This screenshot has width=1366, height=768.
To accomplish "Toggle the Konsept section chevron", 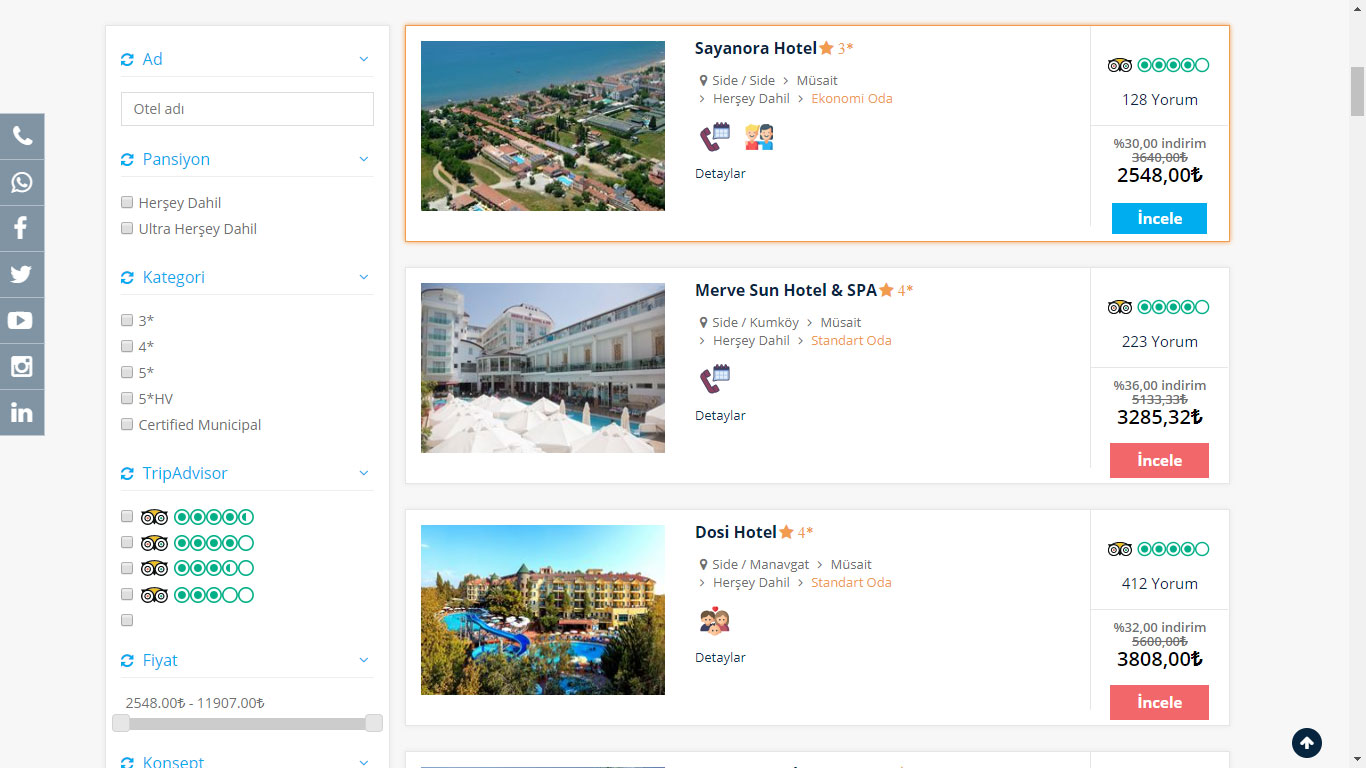I will tap(364, 762).
